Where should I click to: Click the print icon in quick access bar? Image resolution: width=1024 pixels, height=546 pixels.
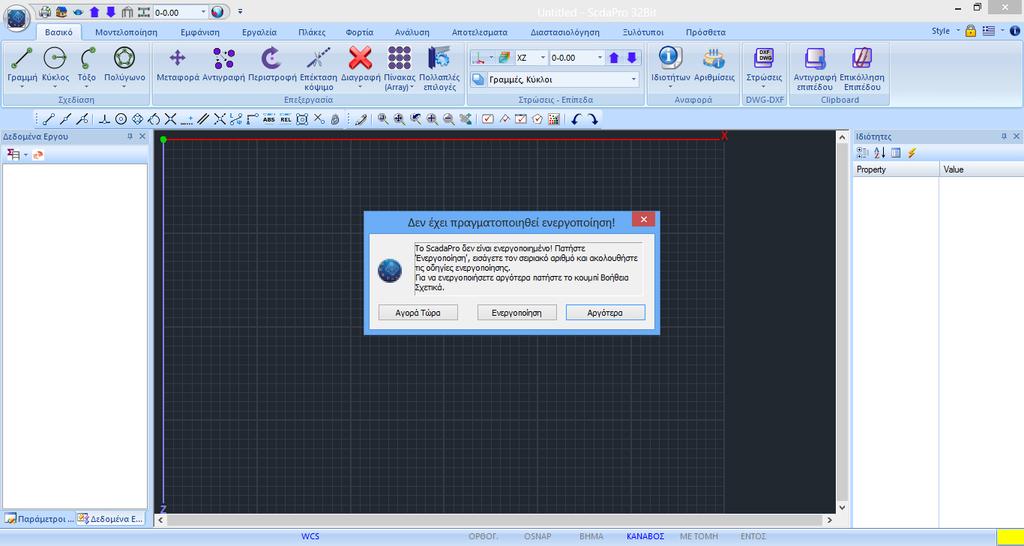point(45,12)
